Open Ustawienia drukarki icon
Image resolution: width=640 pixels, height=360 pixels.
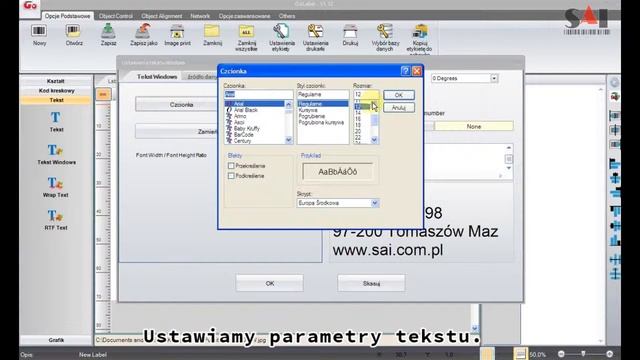(x=316, y=31)
